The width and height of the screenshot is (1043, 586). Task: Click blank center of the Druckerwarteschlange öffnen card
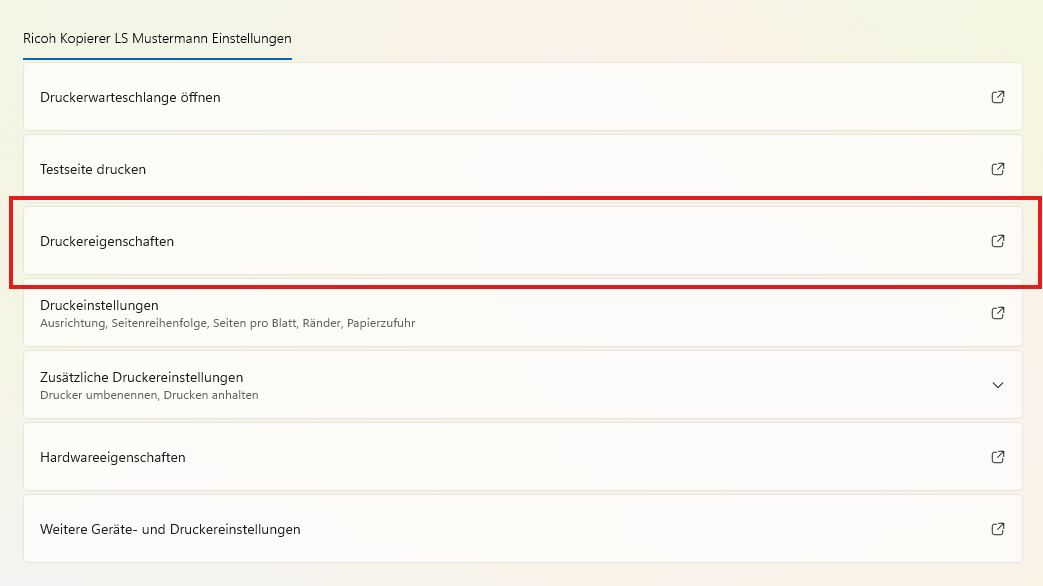(520, 97)
